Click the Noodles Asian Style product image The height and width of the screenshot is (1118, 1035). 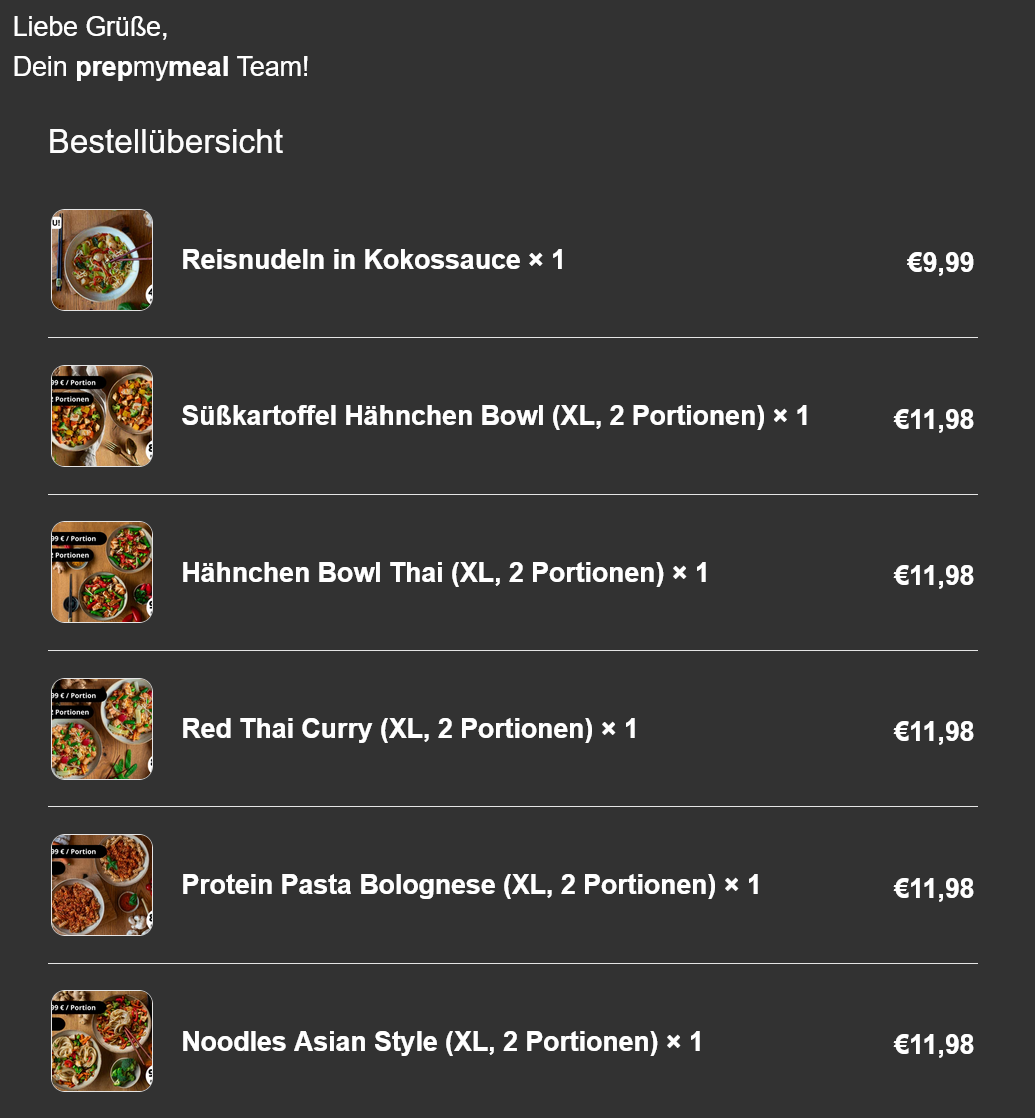[x=102, y=1041]
